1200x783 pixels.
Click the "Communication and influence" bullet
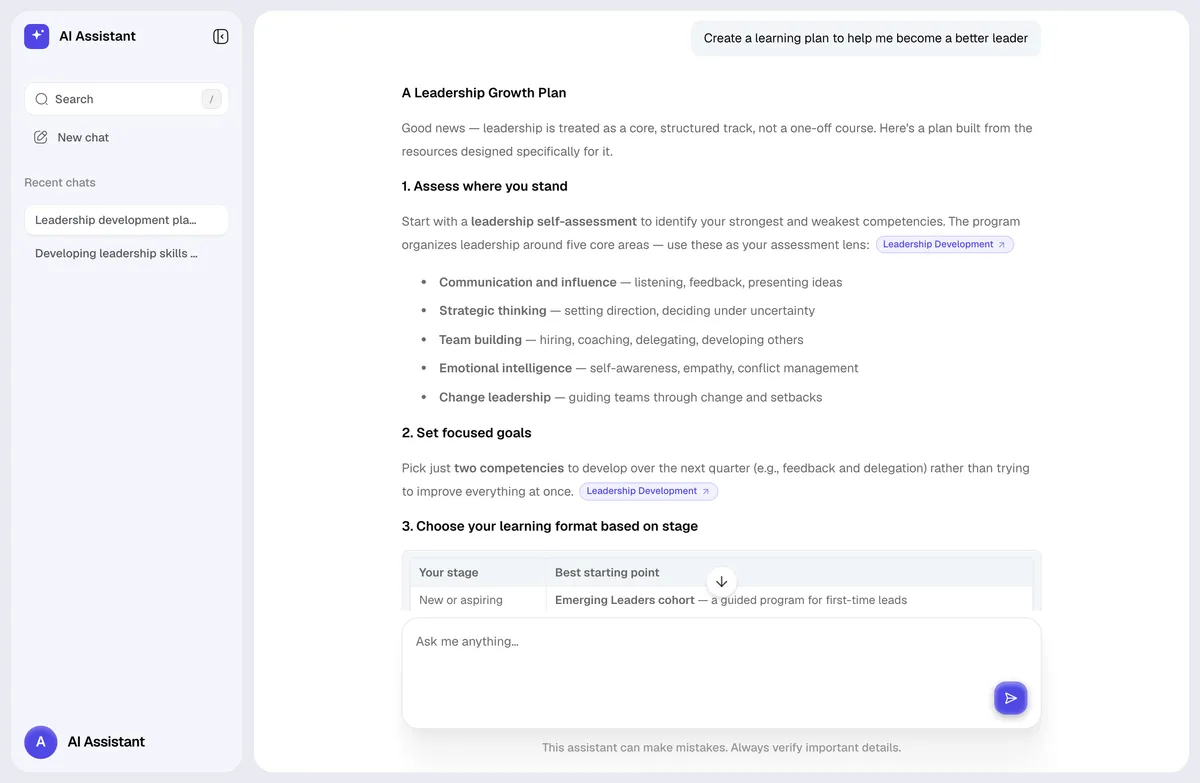pos(640,282)
